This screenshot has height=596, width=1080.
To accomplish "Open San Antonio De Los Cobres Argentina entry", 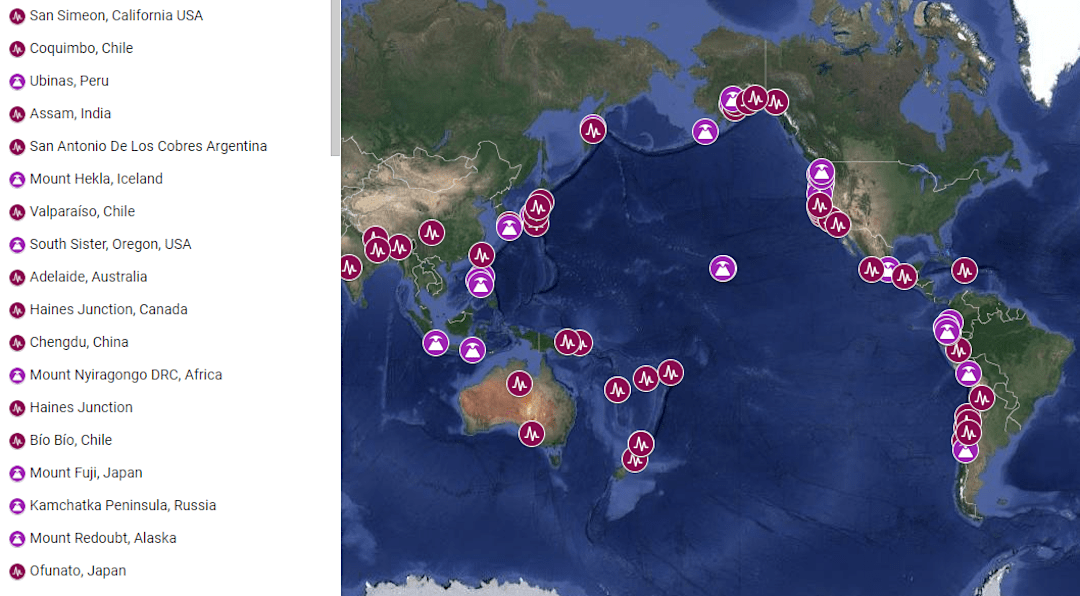I will click(148, 146).
